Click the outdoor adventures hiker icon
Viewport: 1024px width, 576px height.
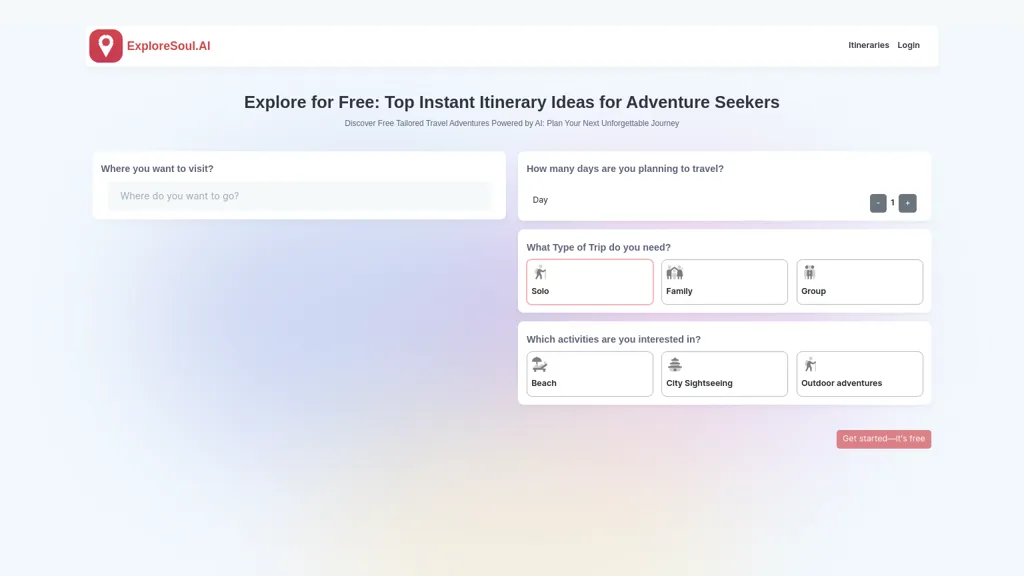tap(810, 364)
